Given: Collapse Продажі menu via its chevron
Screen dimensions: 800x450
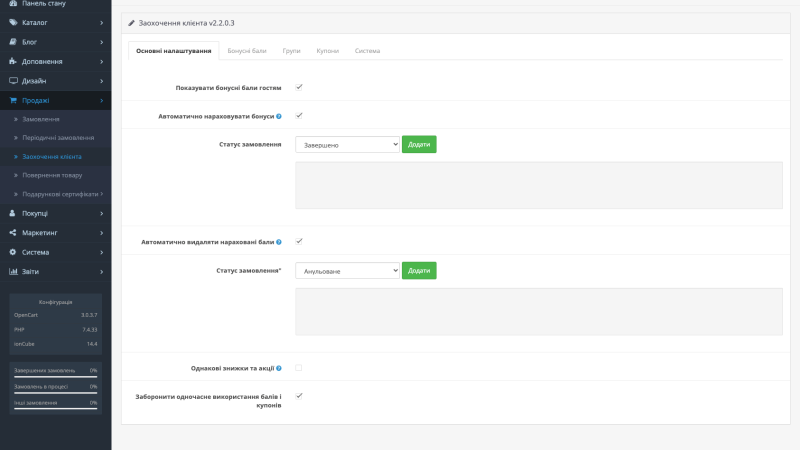Looking at the screenshot, I should click(x=102, y=101).
